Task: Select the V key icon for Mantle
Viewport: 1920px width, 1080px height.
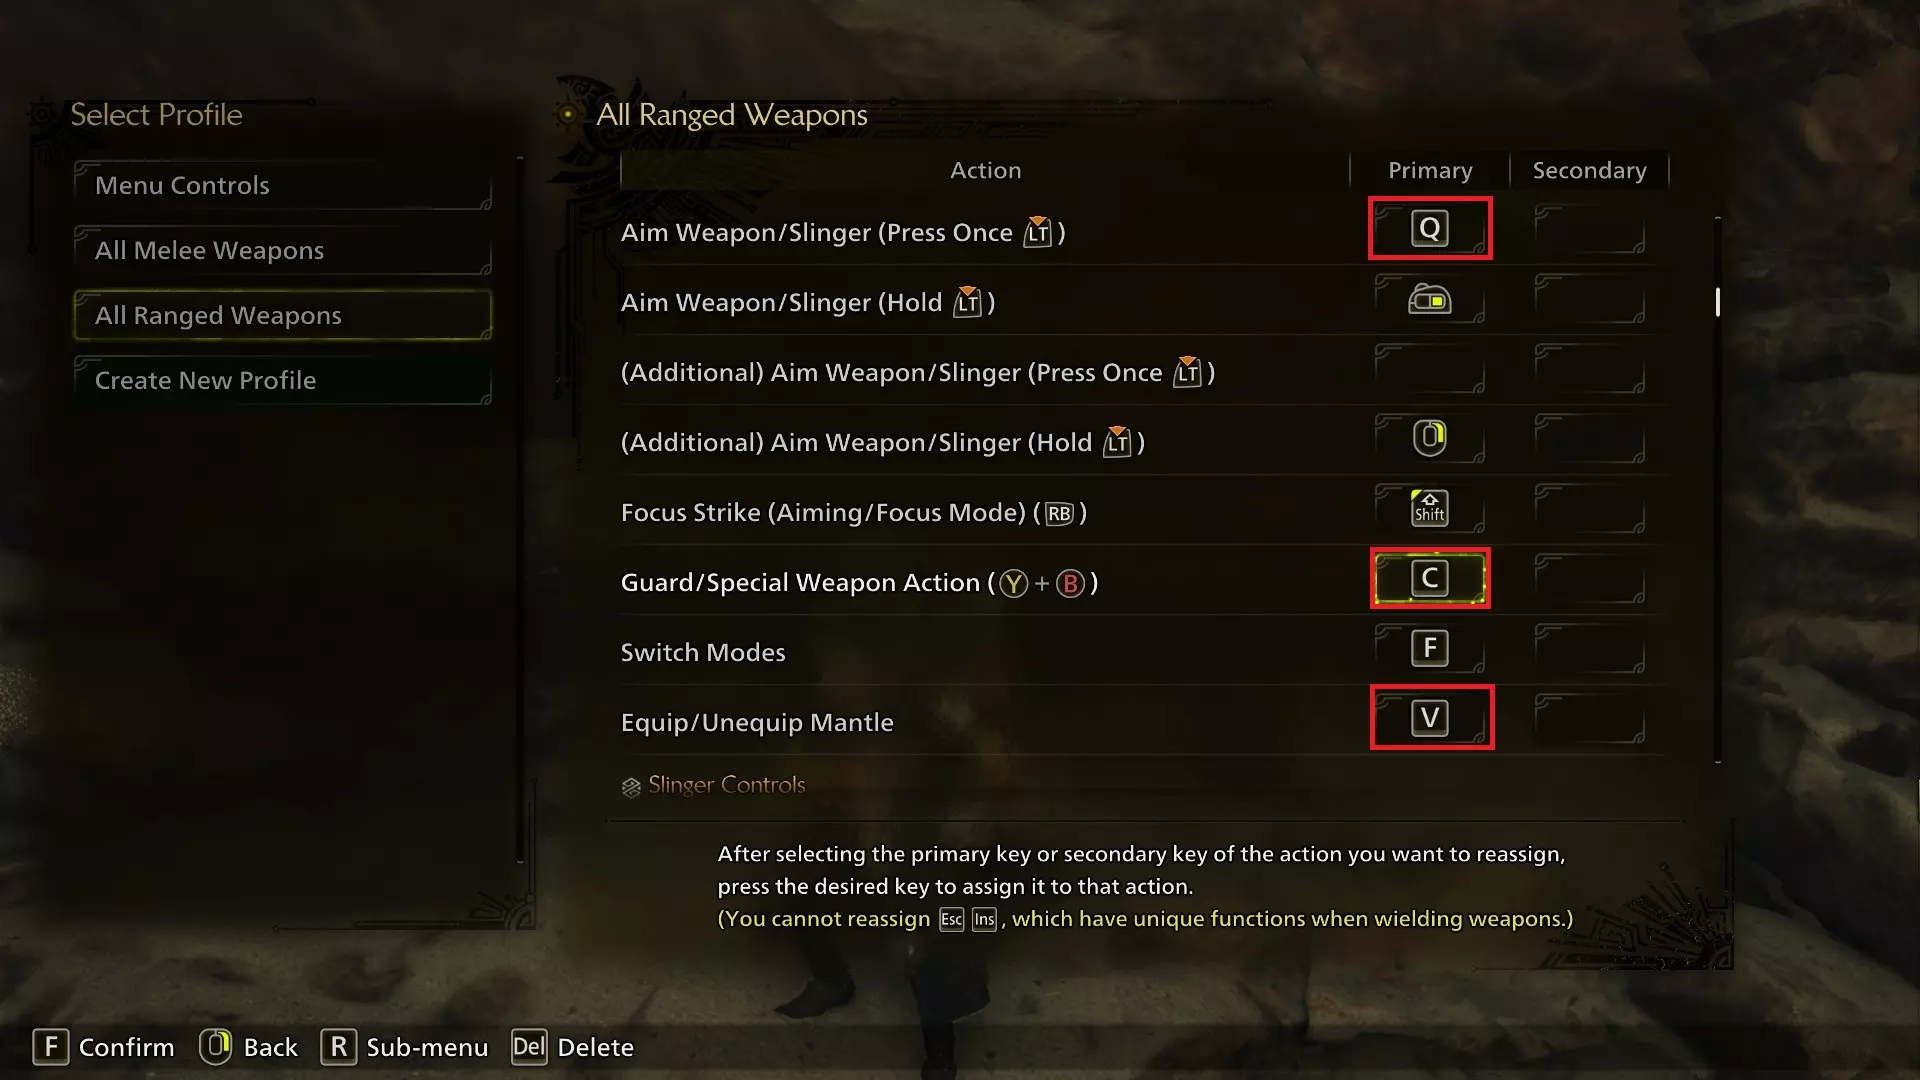Action: (x=1430, y=718)
